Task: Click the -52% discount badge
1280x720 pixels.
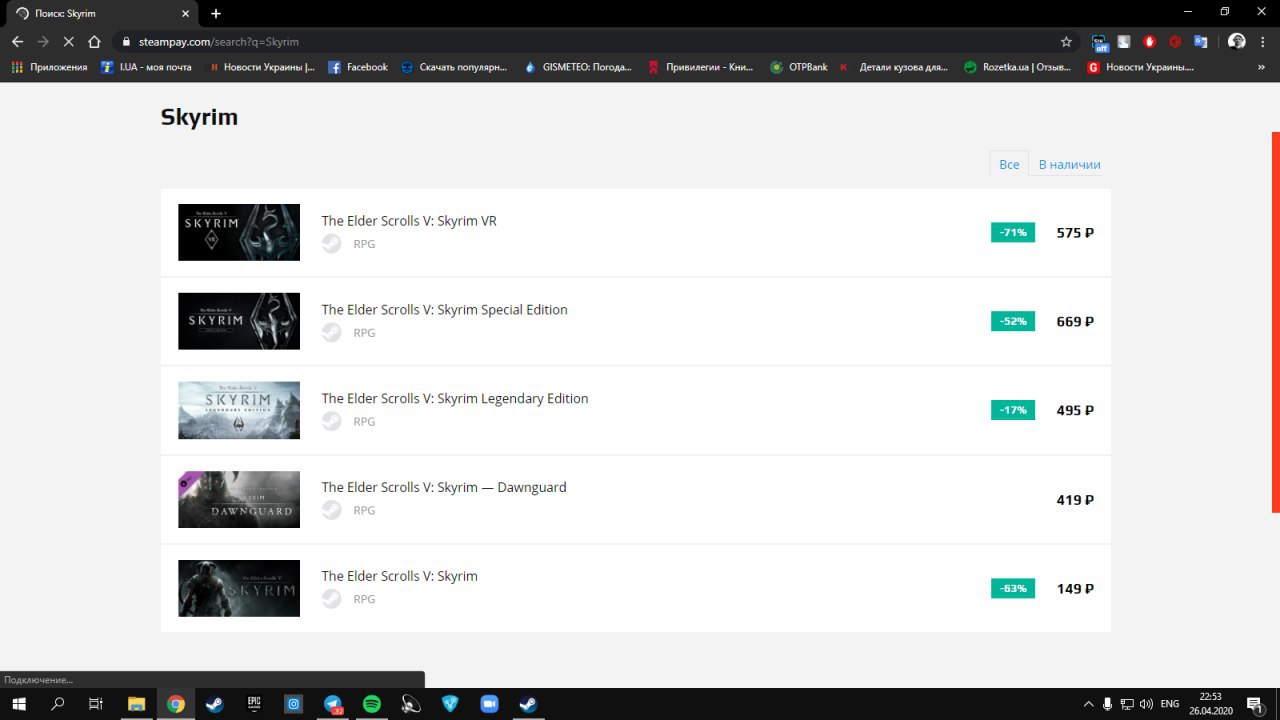Action: [1013, 321]
